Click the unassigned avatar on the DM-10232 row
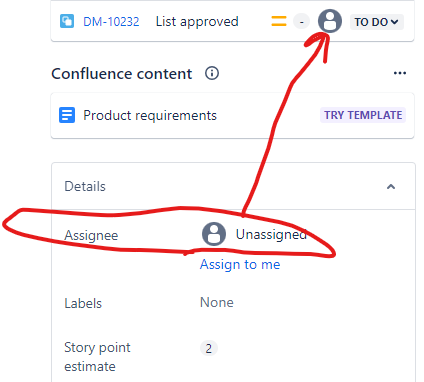The height and width of the screenshot is (382, 424). (330, 21)
